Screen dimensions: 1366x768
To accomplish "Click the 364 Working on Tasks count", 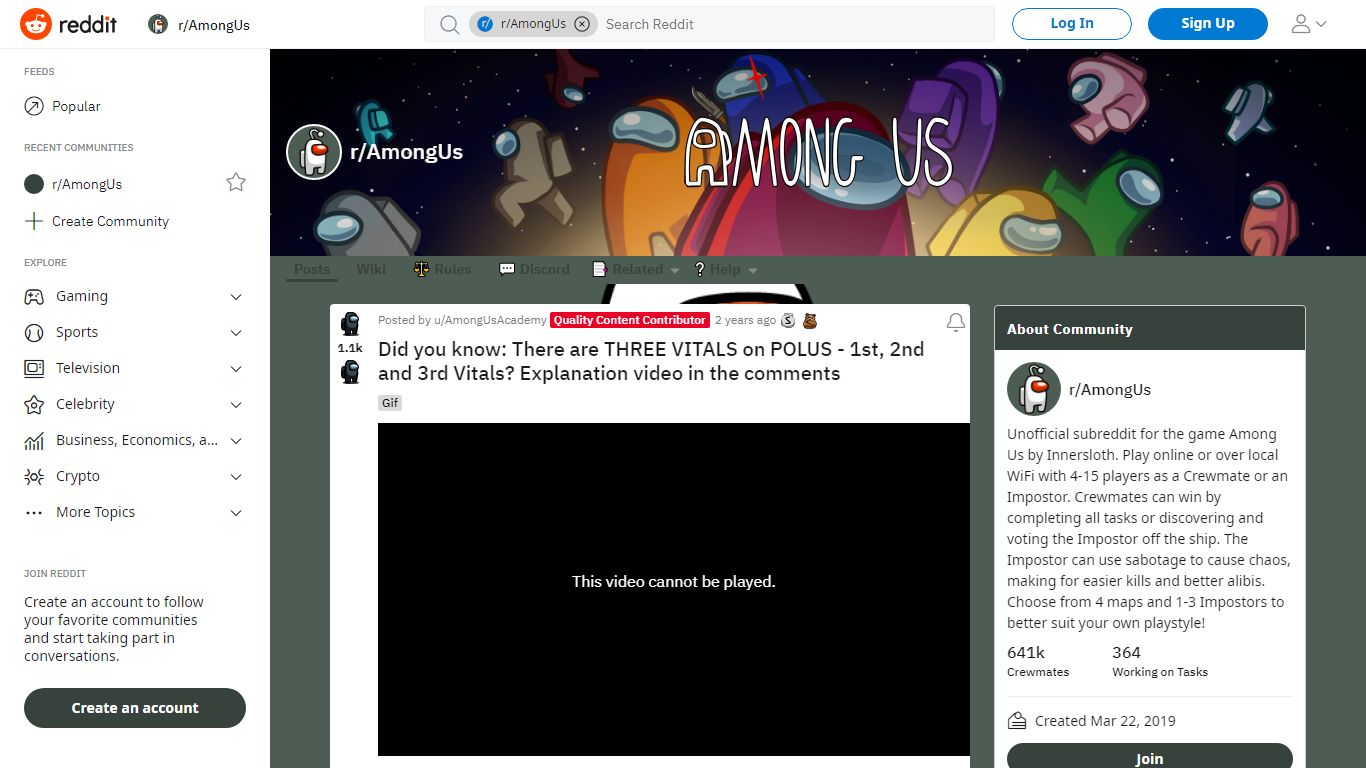I will tap(1160, 661).
